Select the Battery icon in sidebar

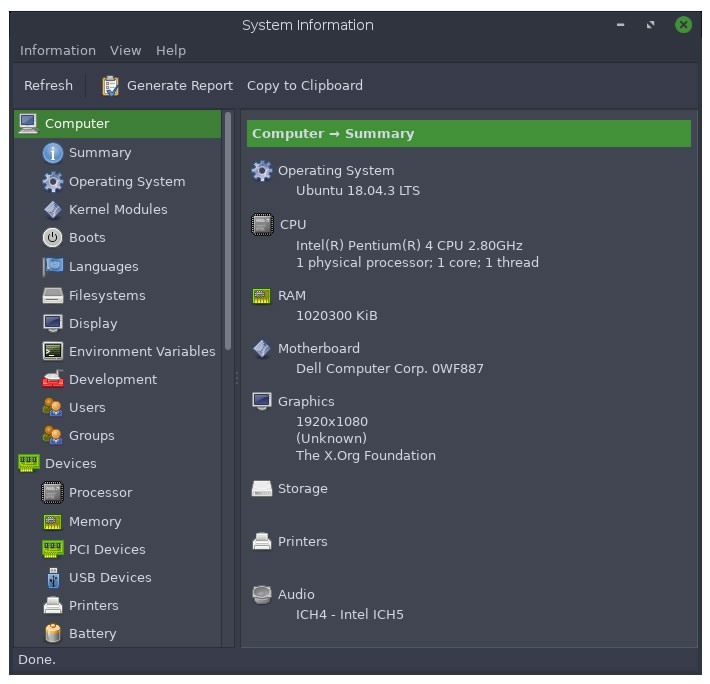click(53, 633)
